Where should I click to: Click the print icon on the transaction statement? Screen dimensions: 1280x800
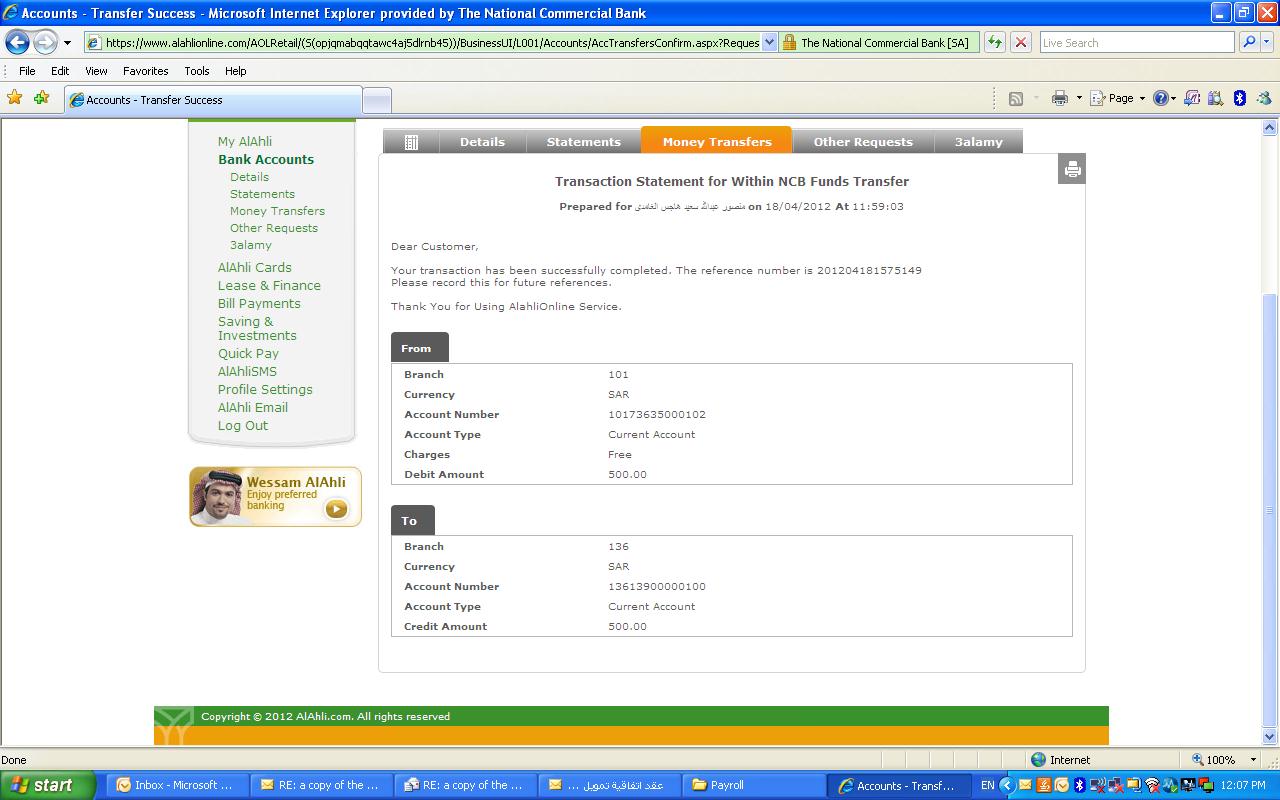[x=1072, y=169]
